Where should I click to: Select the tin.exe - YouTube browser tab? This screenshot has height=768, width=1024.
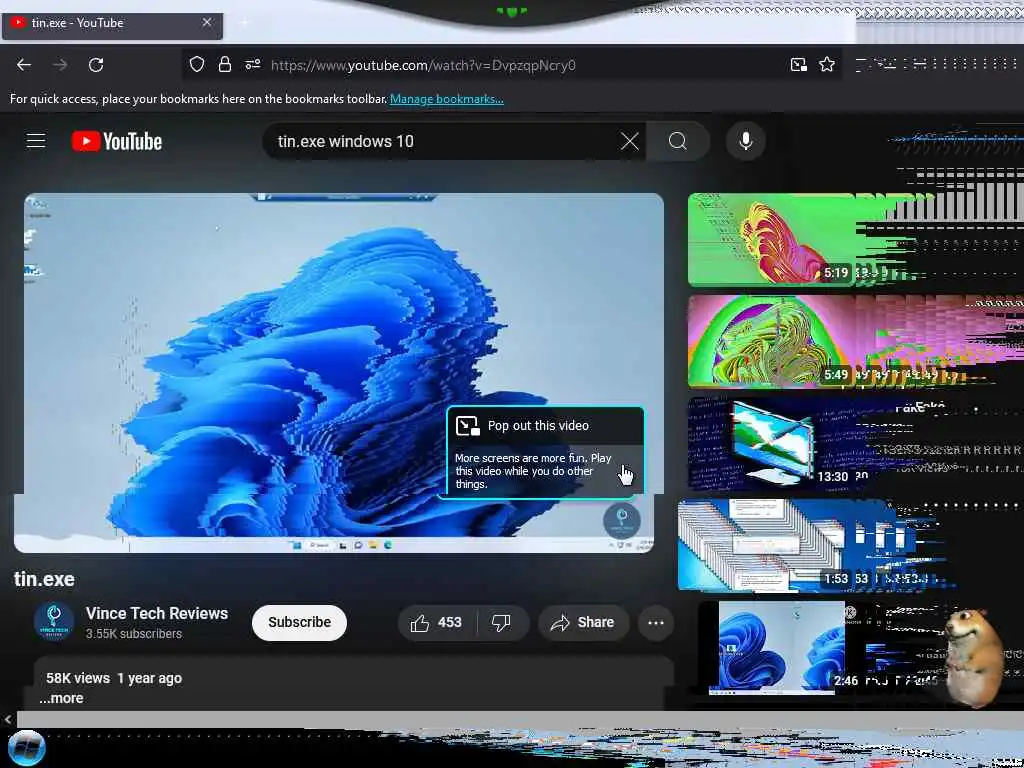(112, 25)
